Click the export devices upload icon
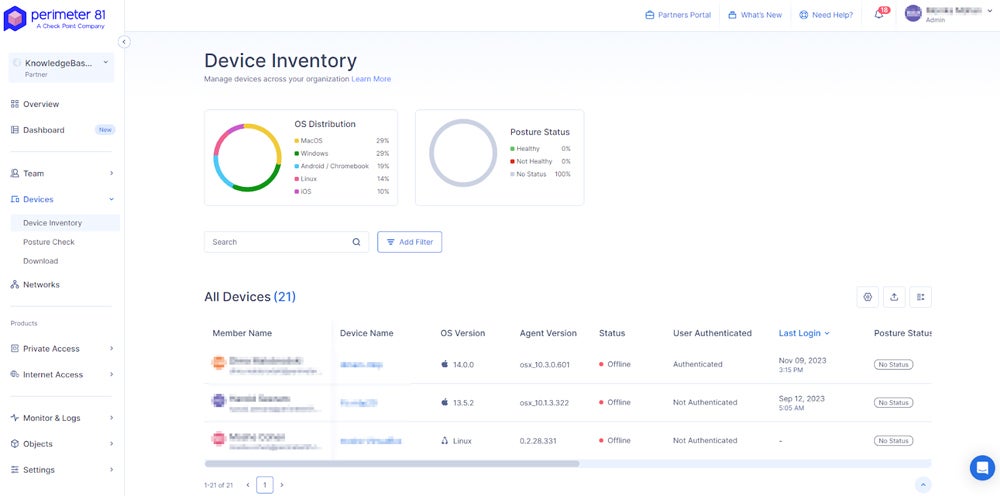This screenshot has height=496, width=1000. 894,297
